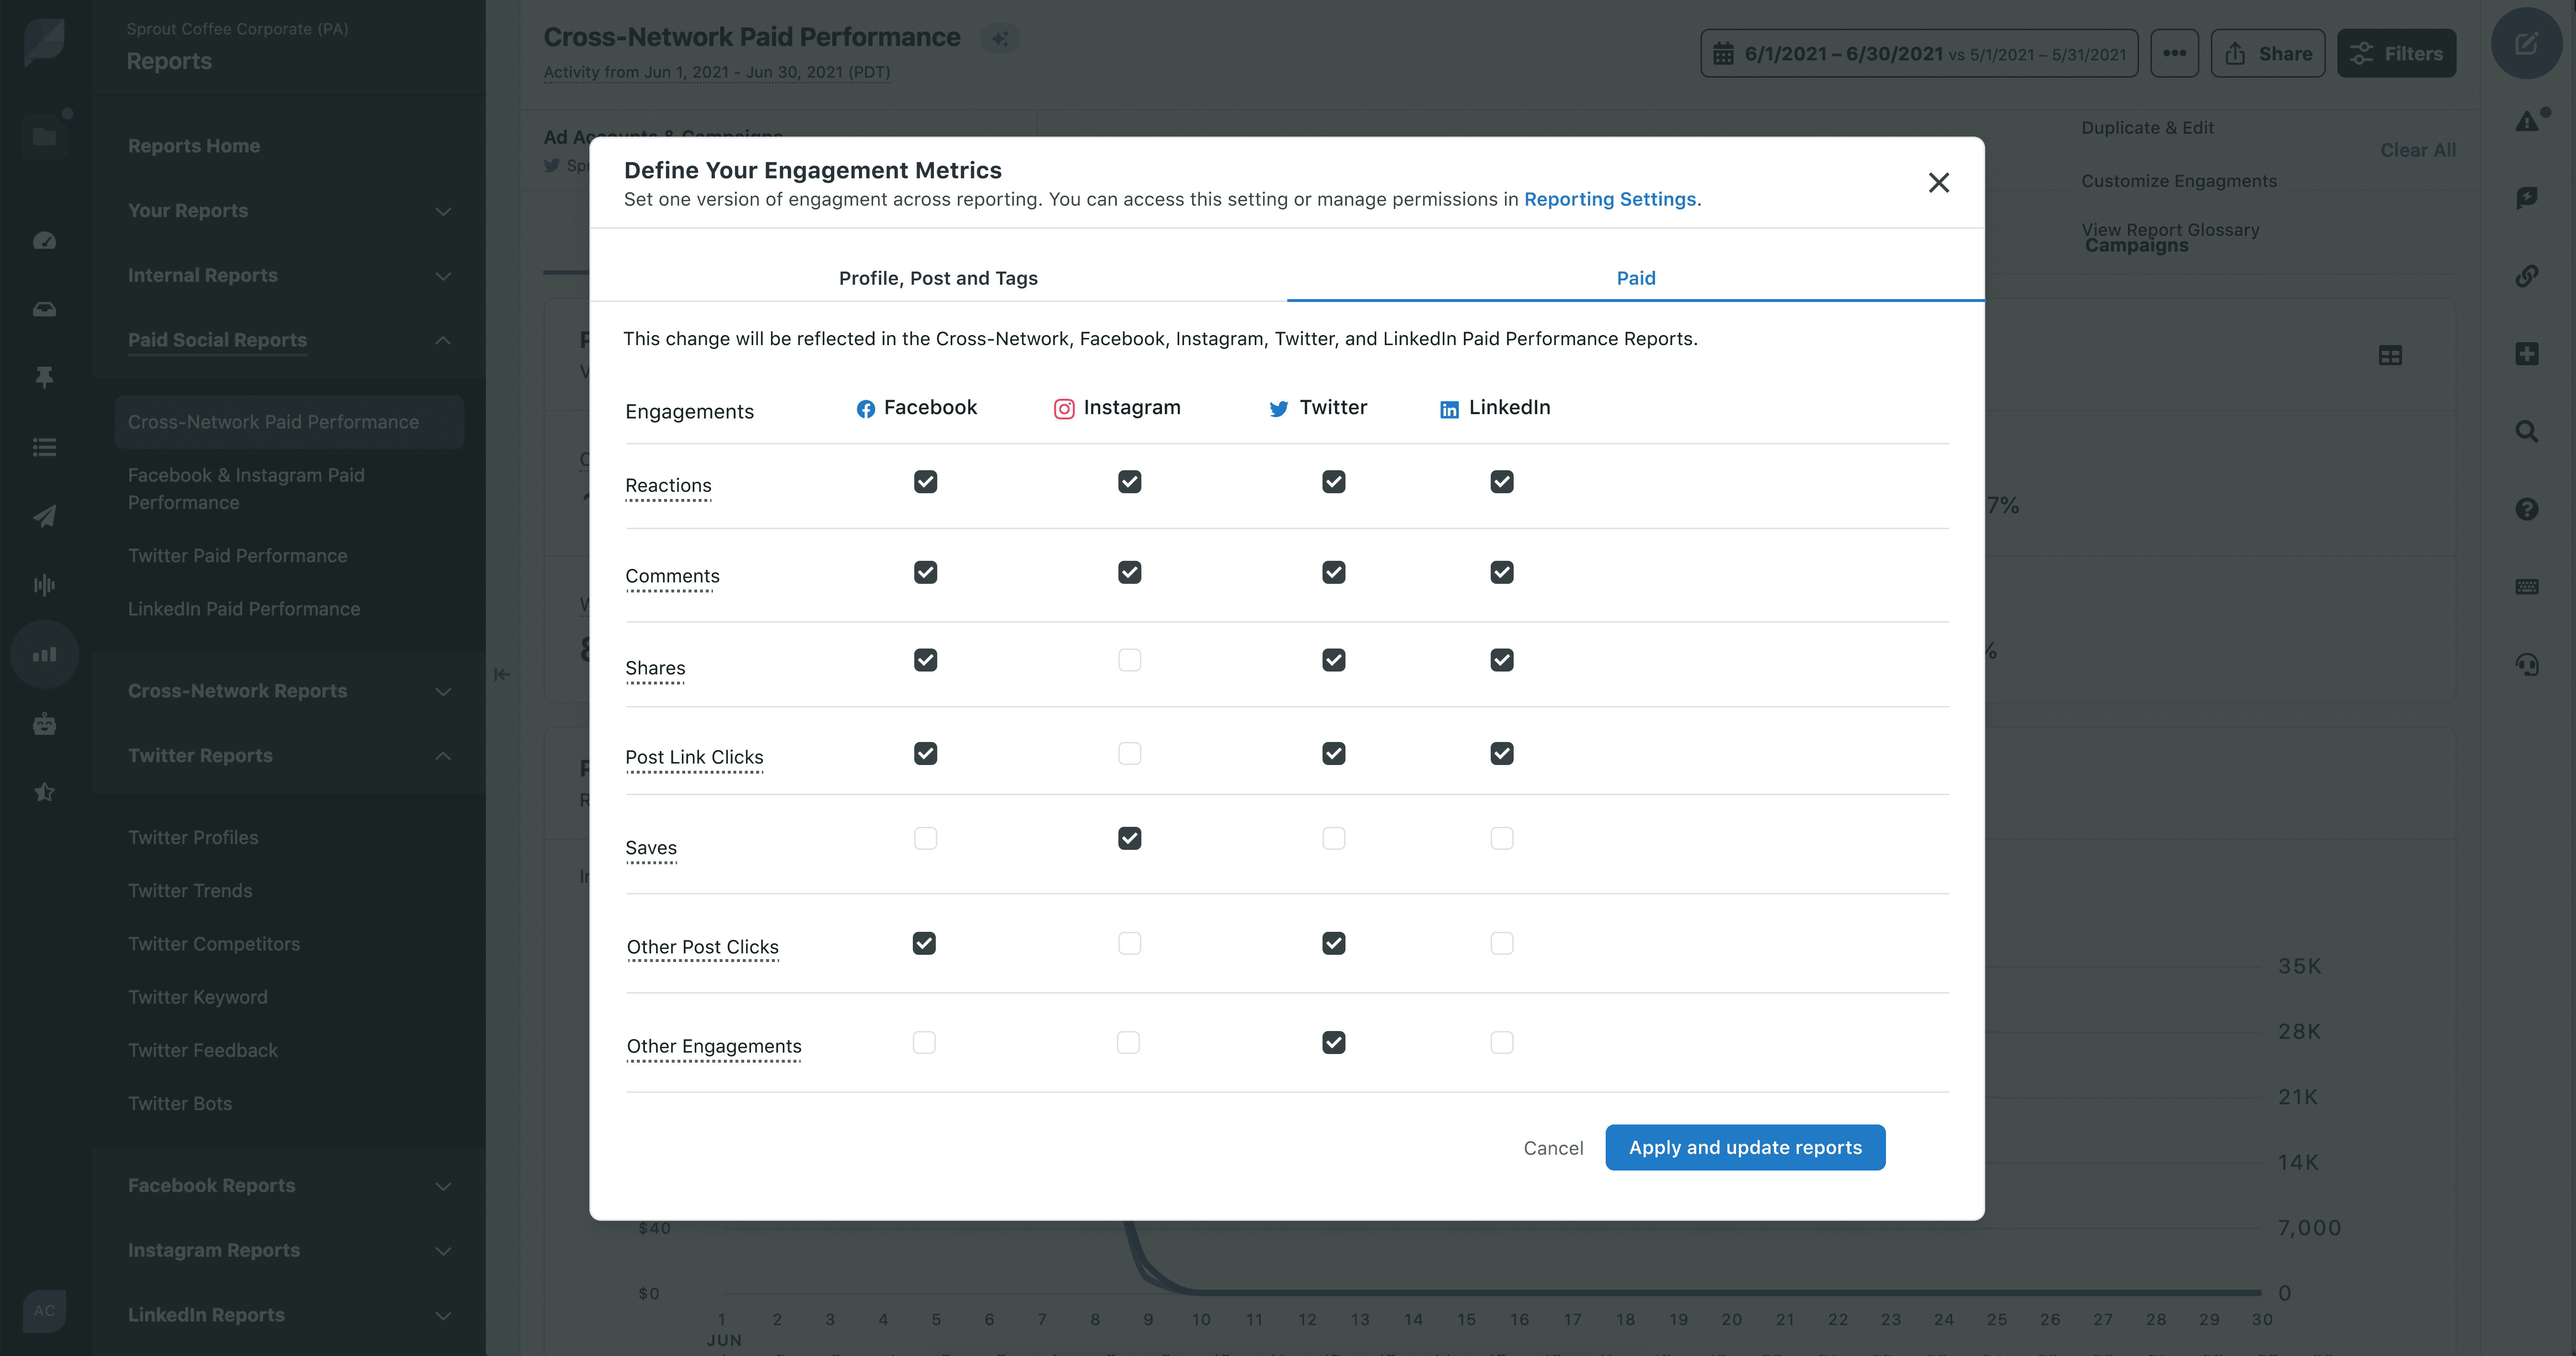Open the bot robot icon in sidebar
Viewport: 2576px width, 1356px height.
(x=44, y=724)
